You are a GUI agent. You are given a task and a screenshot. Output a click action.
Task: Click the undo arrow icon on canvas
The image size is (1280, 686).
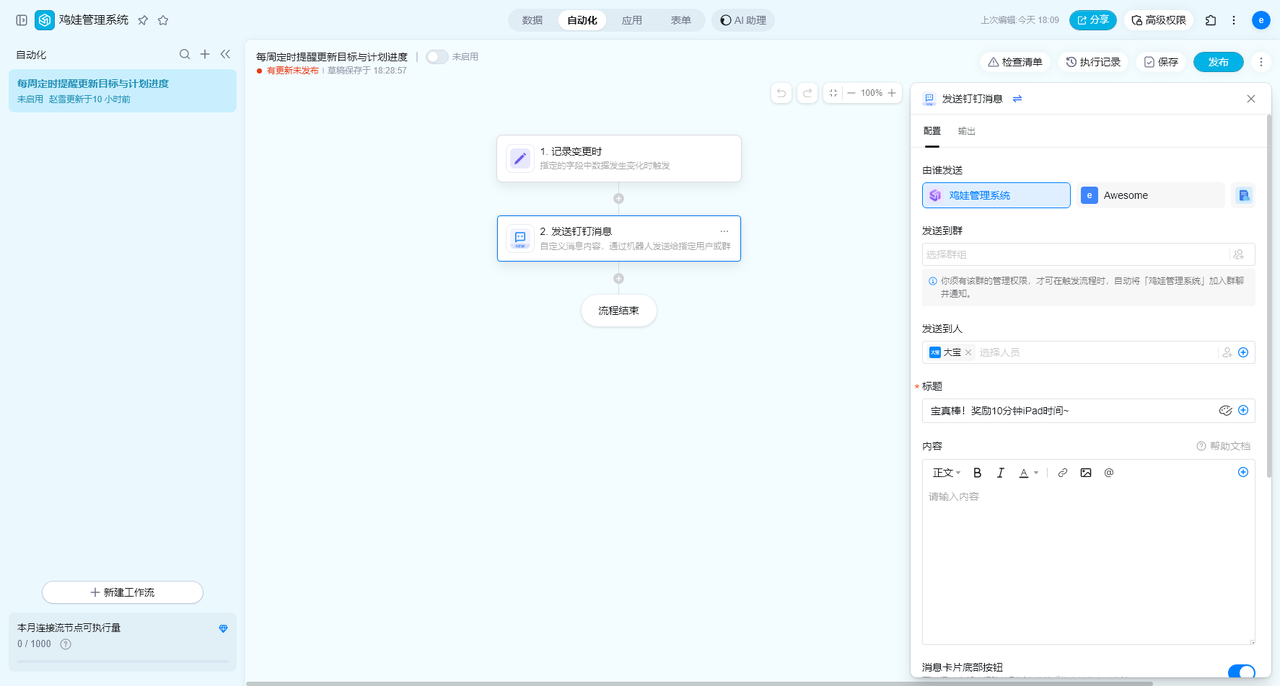(782, 93)
